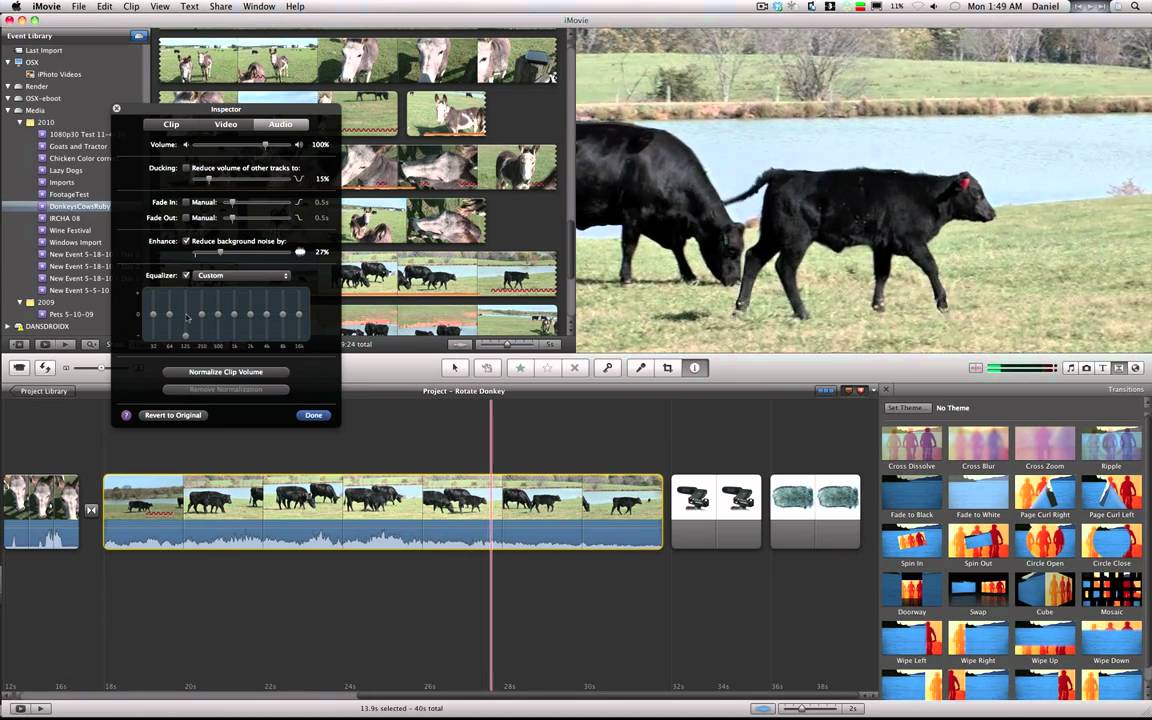The height and width of the screenshot is (720, 1152).
Task: Click the Volume slider handle
Action: coord(265,145)
